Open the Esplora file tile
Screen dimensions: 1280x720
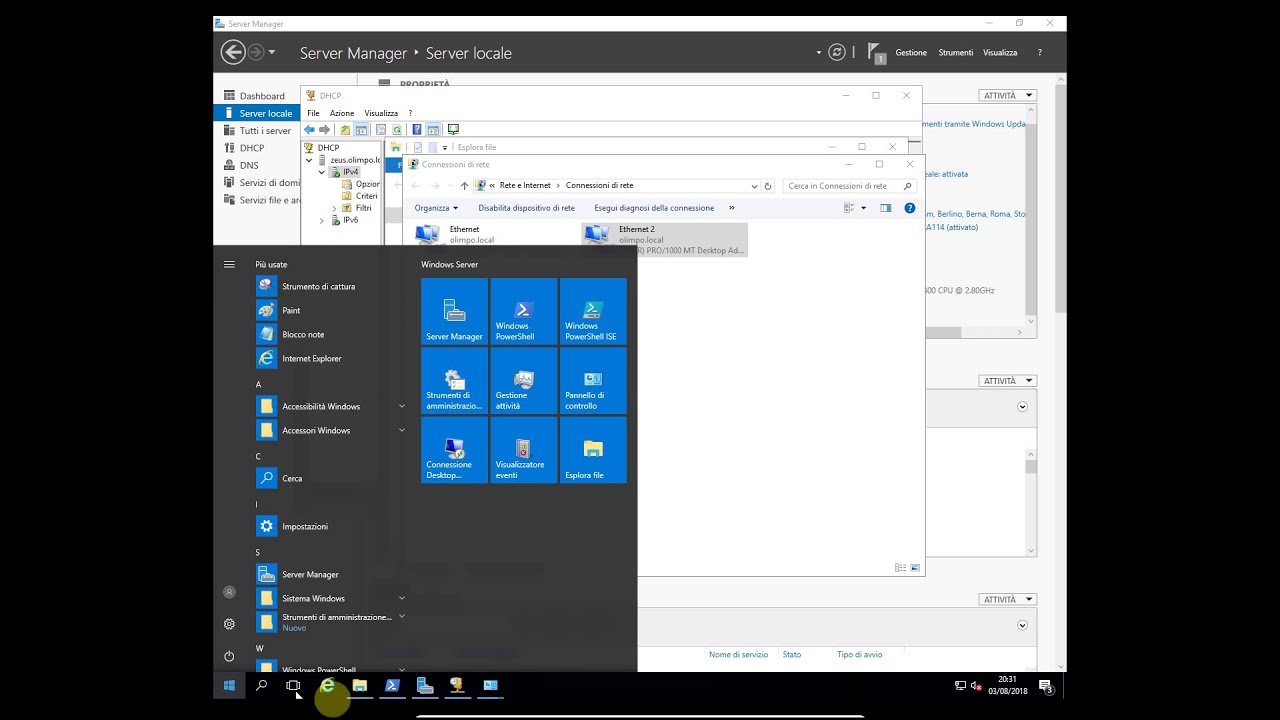click(593, 450)
